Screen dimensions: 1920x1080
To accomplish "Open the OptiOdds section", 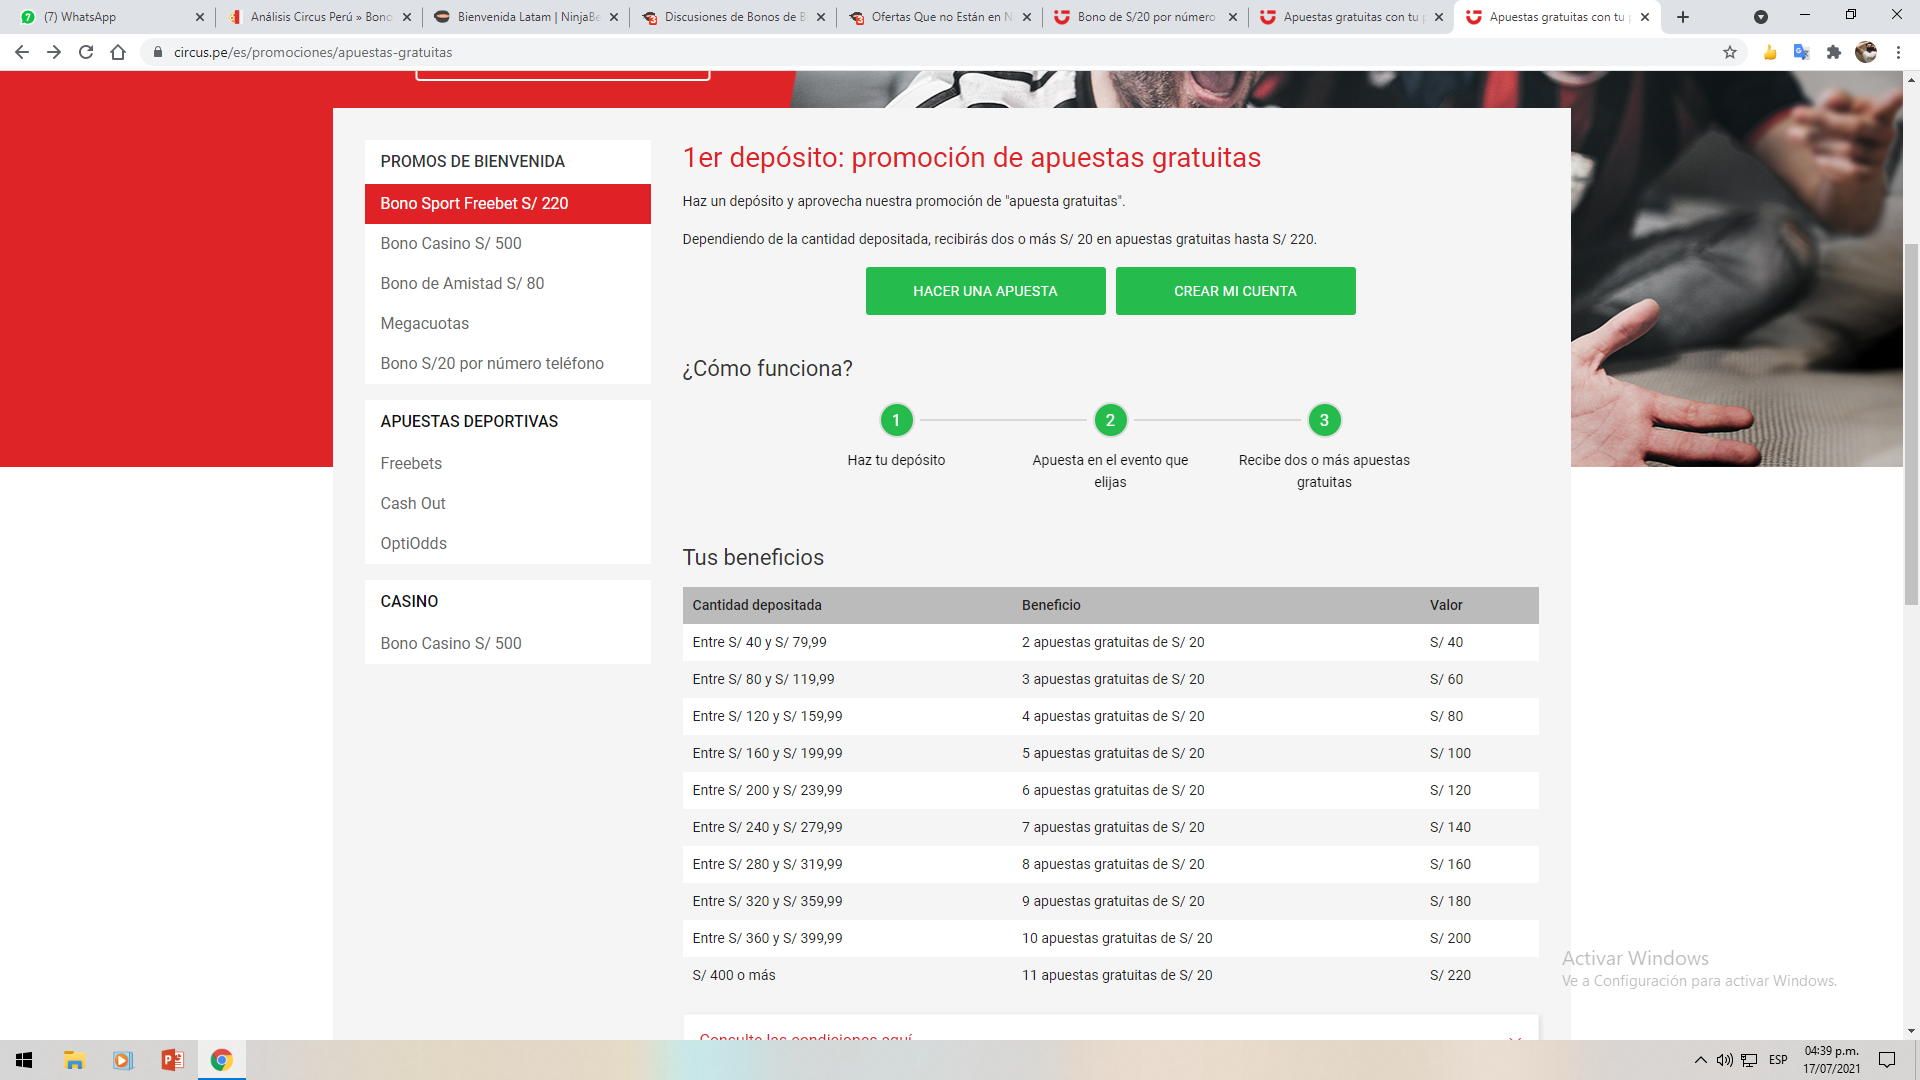I will click(x=508, y=543).
